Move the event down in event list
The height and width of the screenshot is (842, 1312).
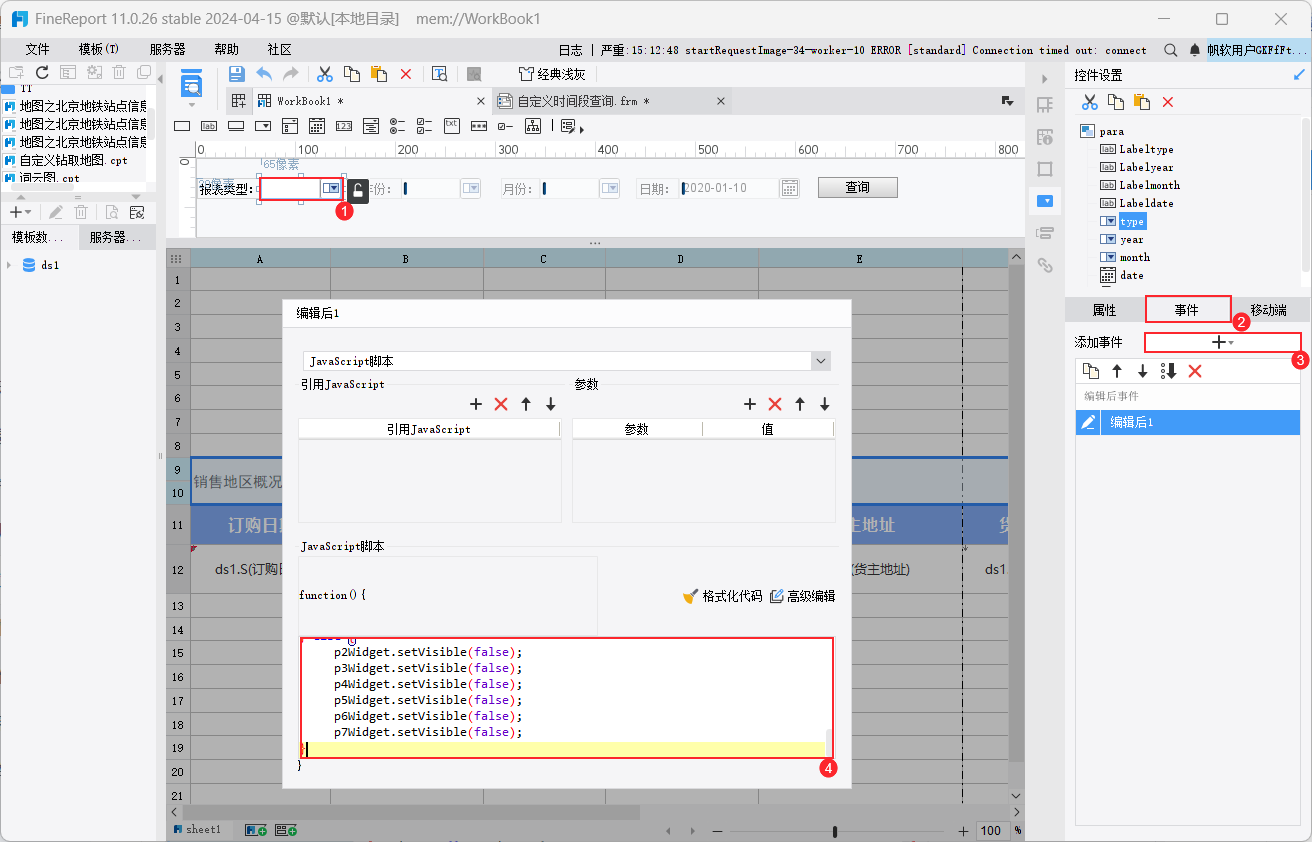[x=1142, y=371]
